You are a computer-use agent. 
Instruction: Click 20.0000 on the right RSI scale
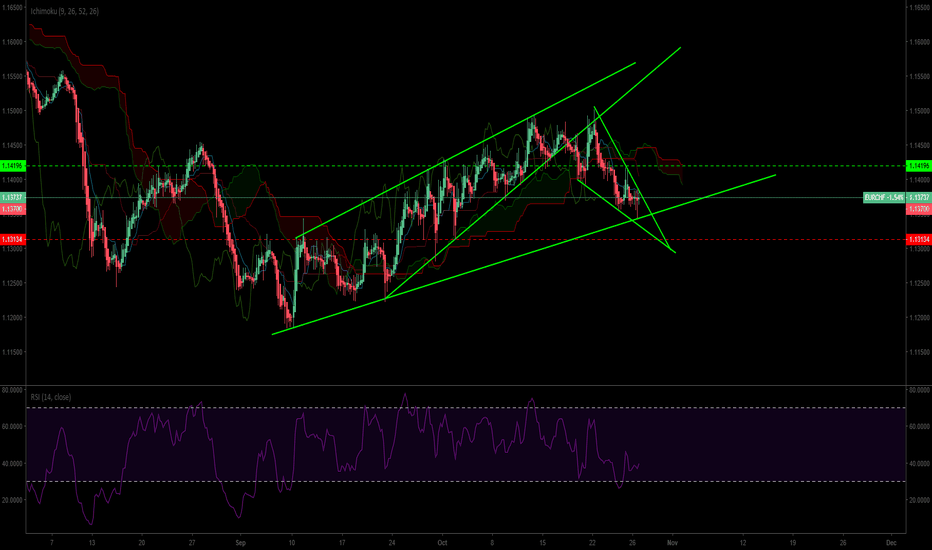coord(918,500)
